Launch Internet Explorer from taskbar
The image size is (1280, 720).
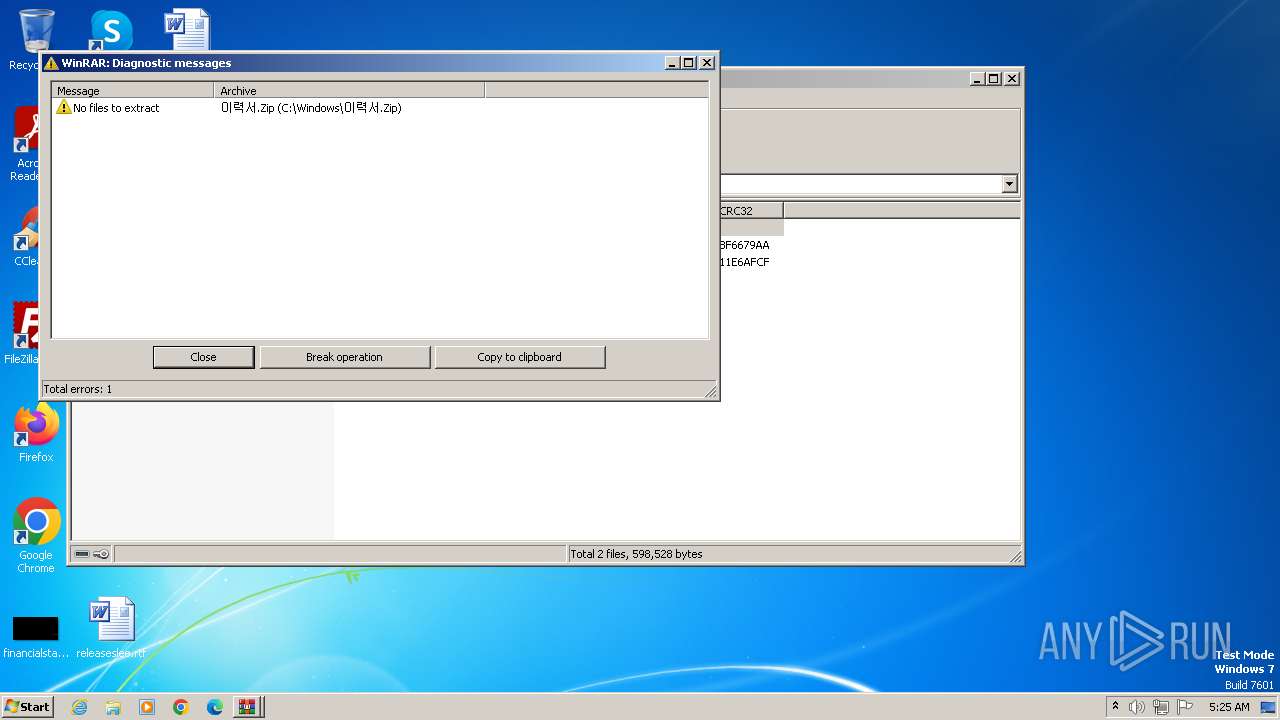pyautogui.click(x=79, y=707)
